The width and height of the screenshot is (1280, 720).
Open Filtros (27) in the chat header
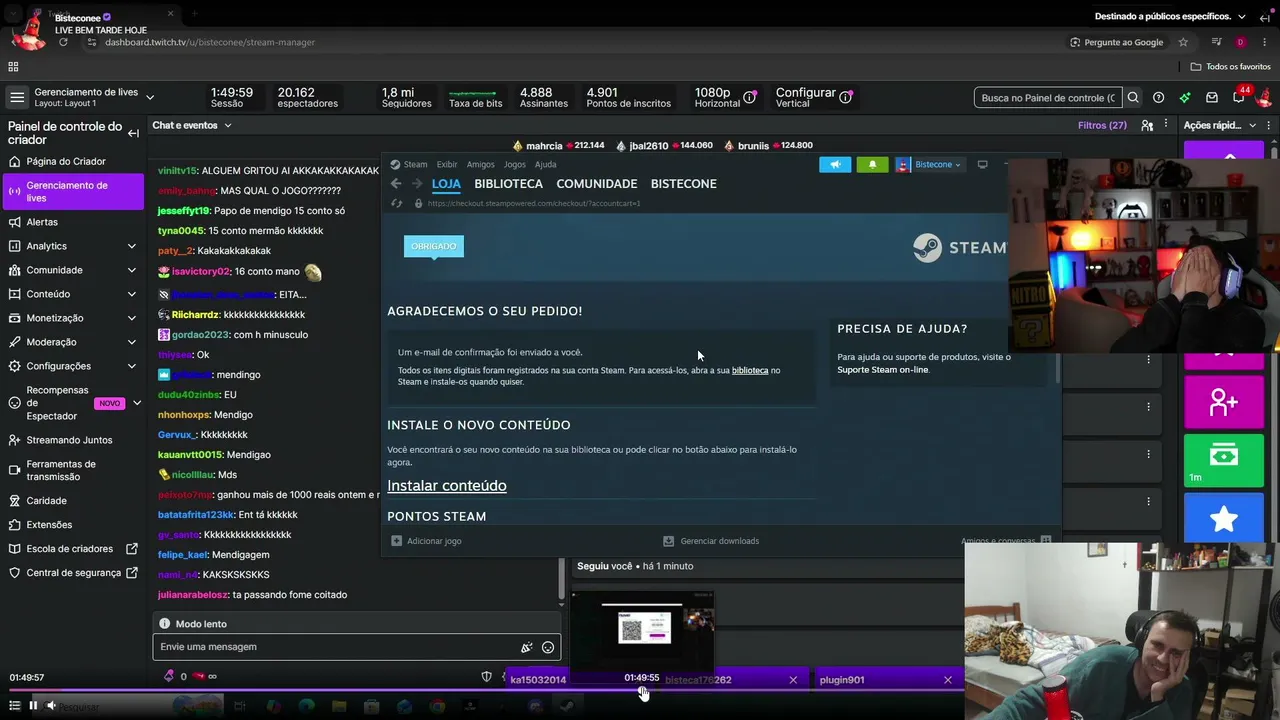point(1102,125)
